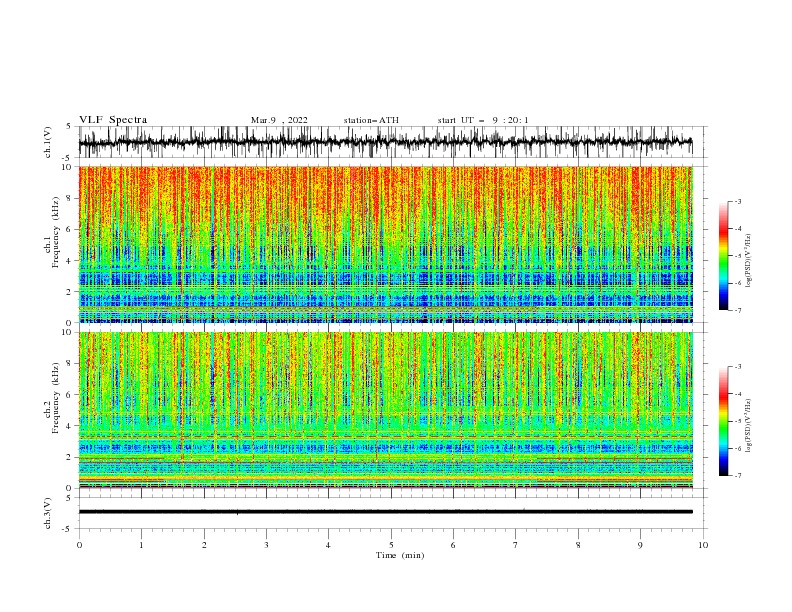This screenshot has height=612, width=792.
Task: Click the ch.1 spectrogram "2" kHz tick label
Action: point(69,292)
